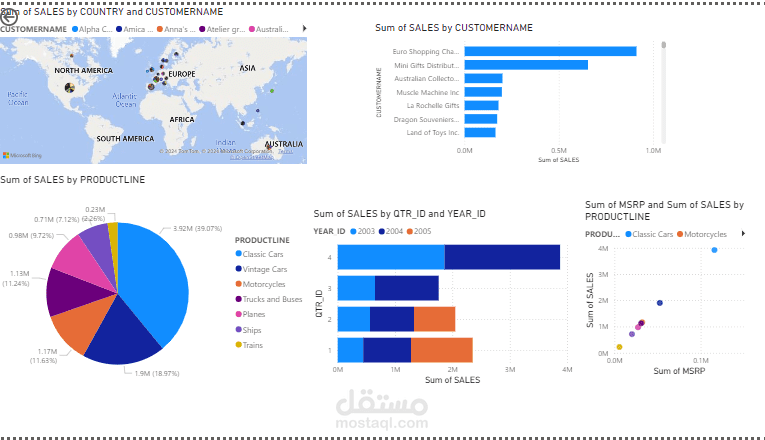Image resolution: width=765 pixels, height=440 pixels.
Task: Select Classic Cars in productline legend
Action: pos(259,254)
